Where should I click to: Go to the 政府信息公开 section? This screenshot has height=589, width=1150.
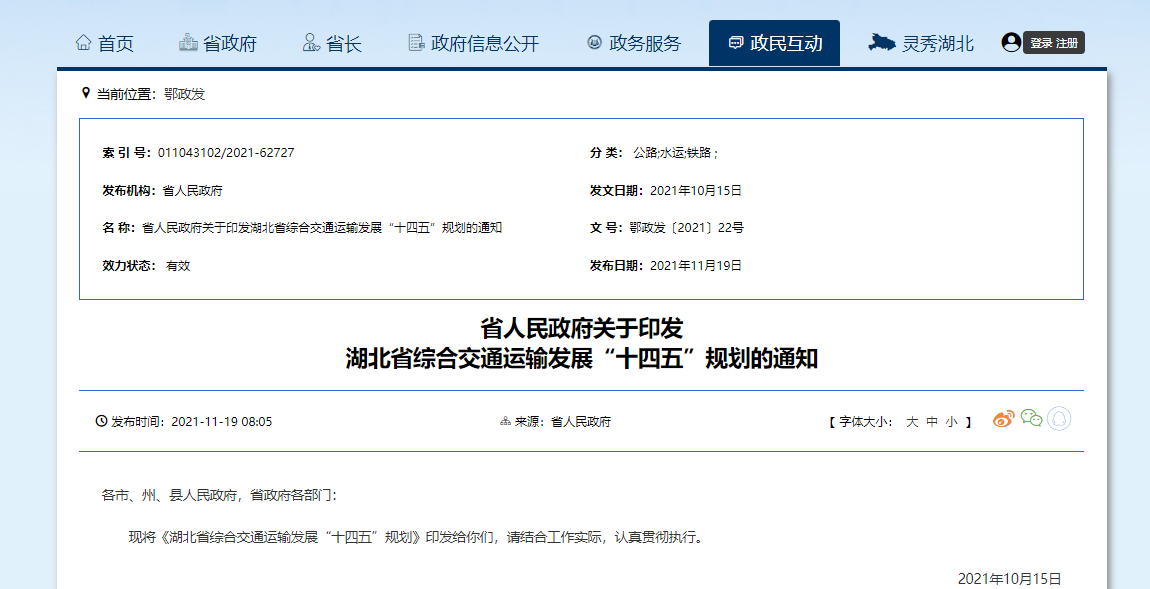pos(484,44)
